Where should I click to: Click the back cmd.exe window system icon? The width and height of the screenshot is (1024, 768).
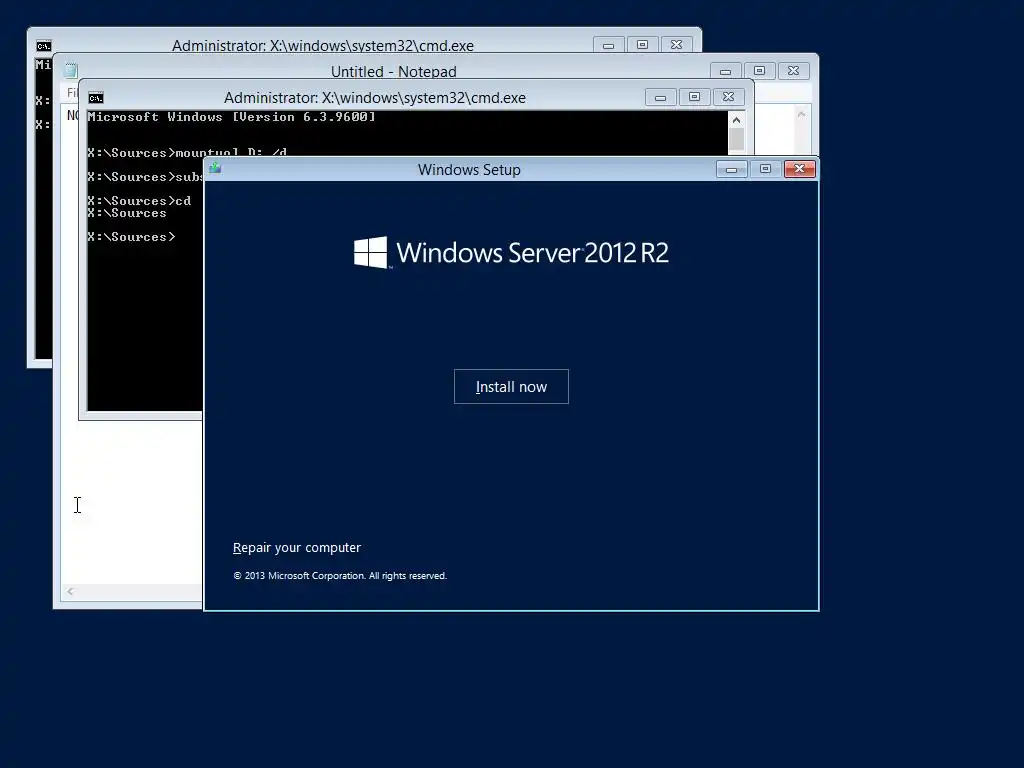pyautogui.click(x=44, y=46)
